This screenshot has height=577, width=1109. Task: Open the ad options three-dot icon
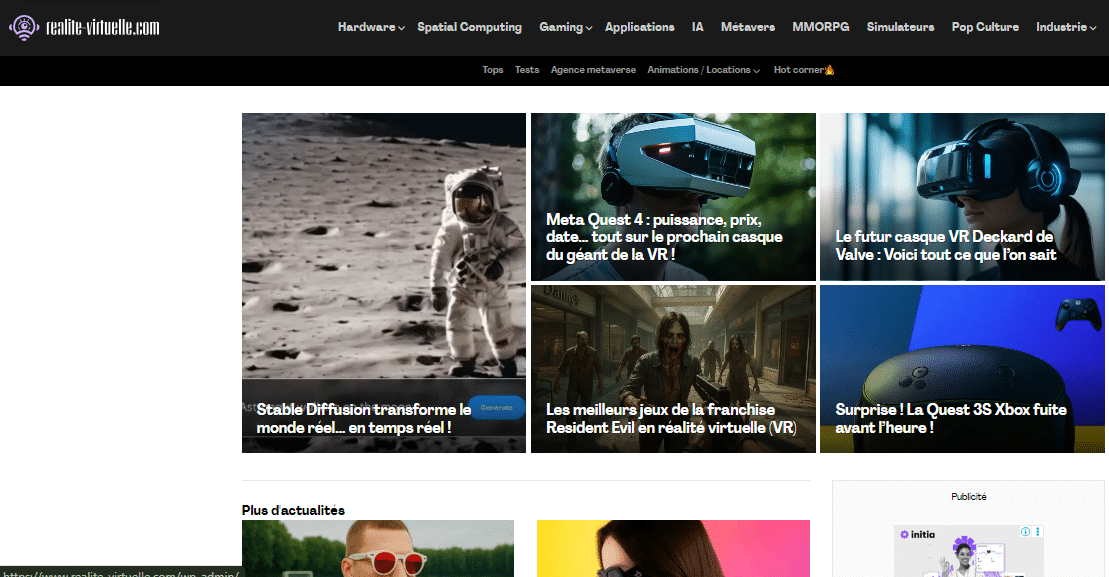(1038, 532)
